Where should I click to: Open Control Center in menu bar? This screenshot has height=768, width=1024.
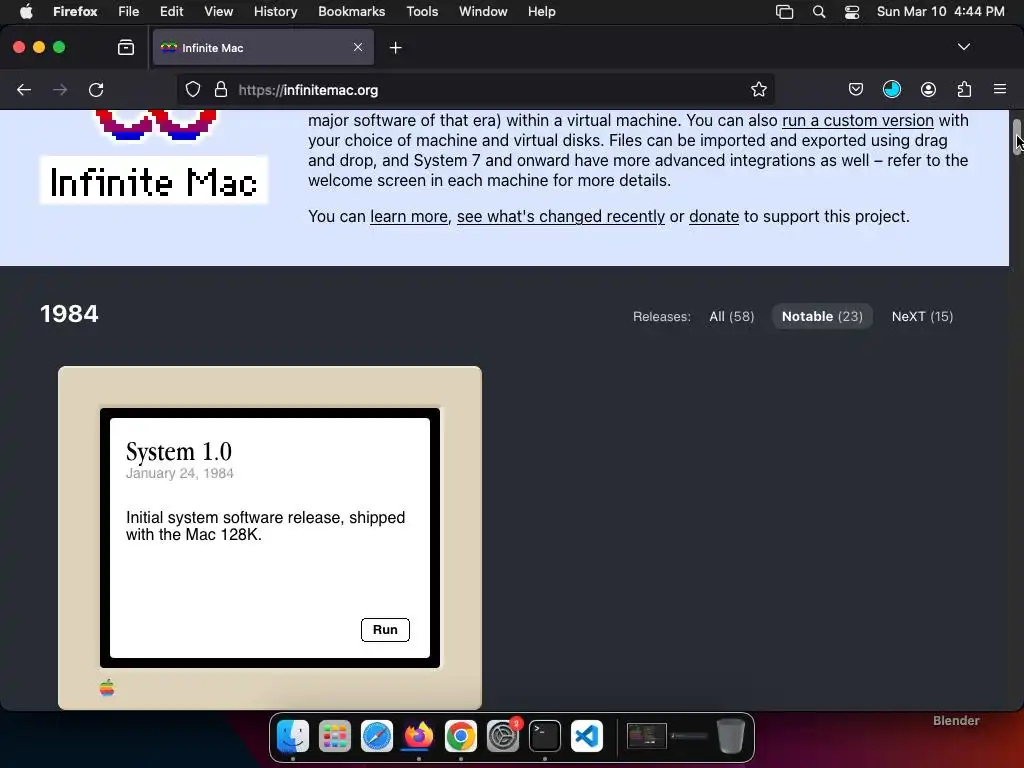(x=852, y=12)
